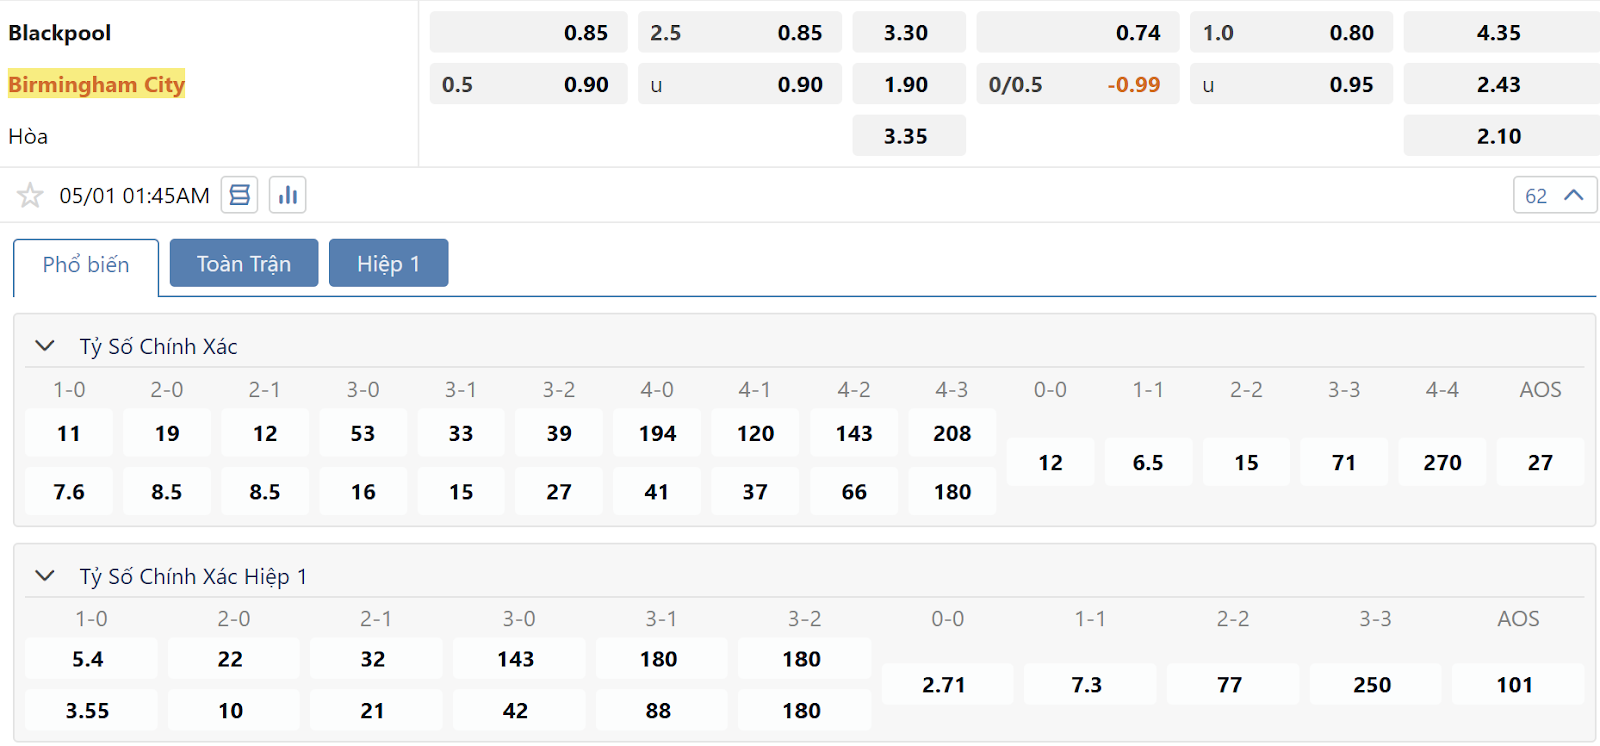Switch to the Phổ biến tab
Screen dimensions: 1600x746
[86, 265]
